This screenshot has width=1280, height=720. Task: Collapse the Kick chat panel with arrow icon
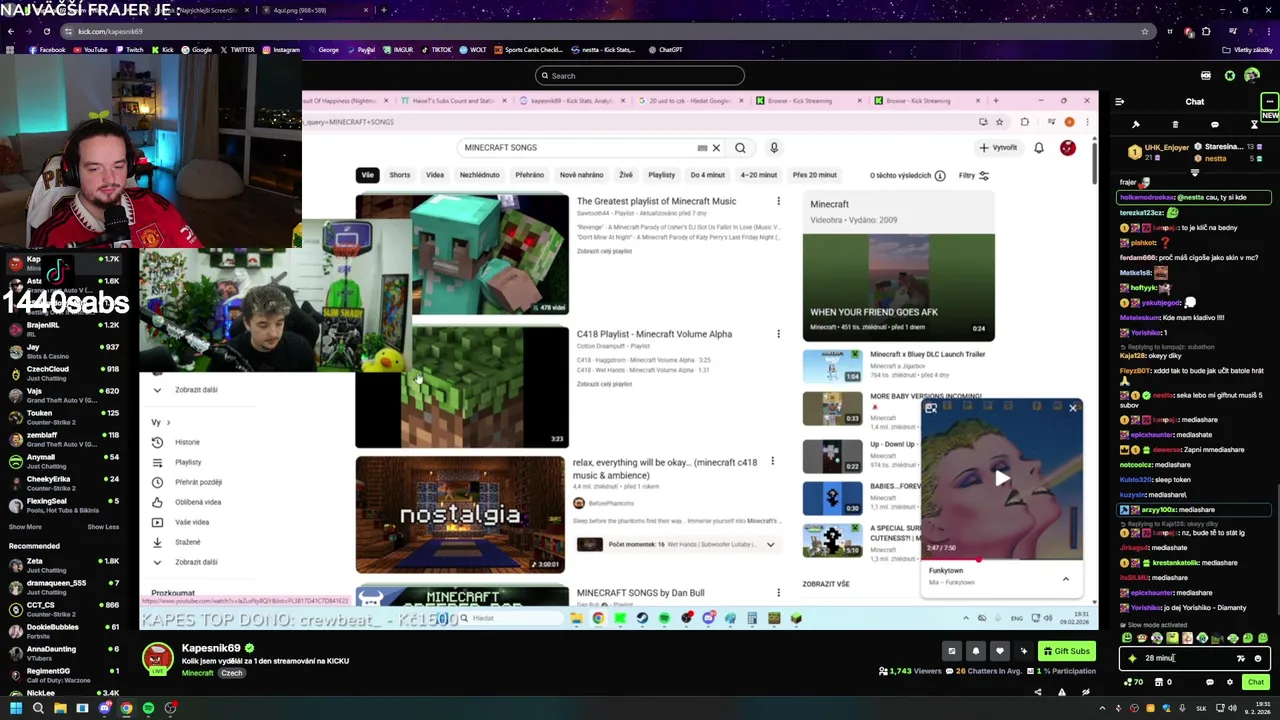(1119, 101)
